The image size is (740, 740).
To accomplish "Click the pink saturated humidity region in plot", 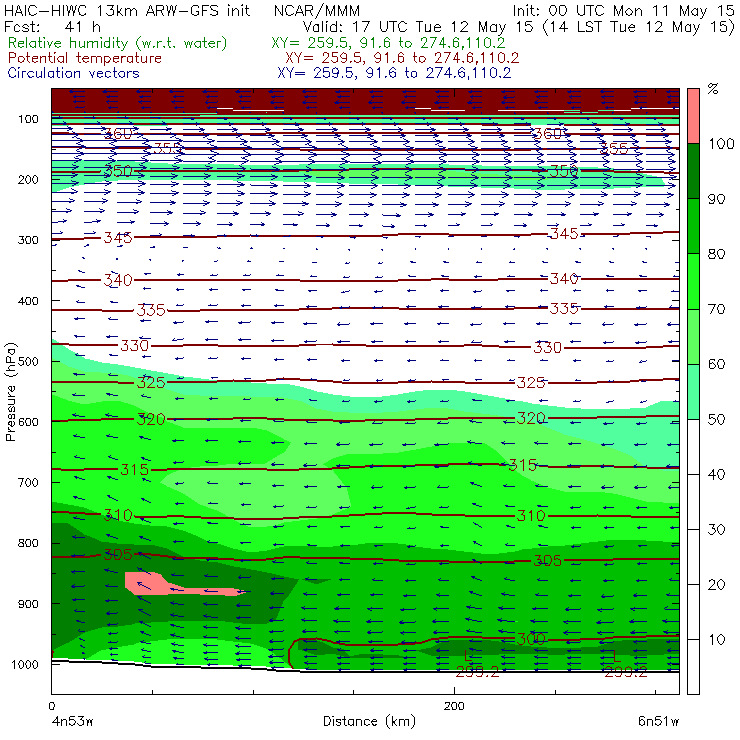I will tap(151, 584).
